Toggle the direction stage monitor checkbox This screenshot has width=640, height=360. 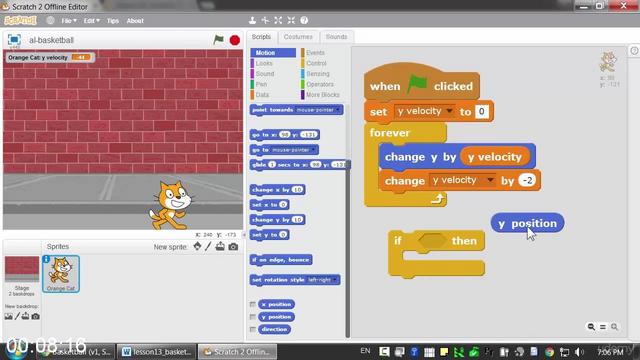point(253,329)
